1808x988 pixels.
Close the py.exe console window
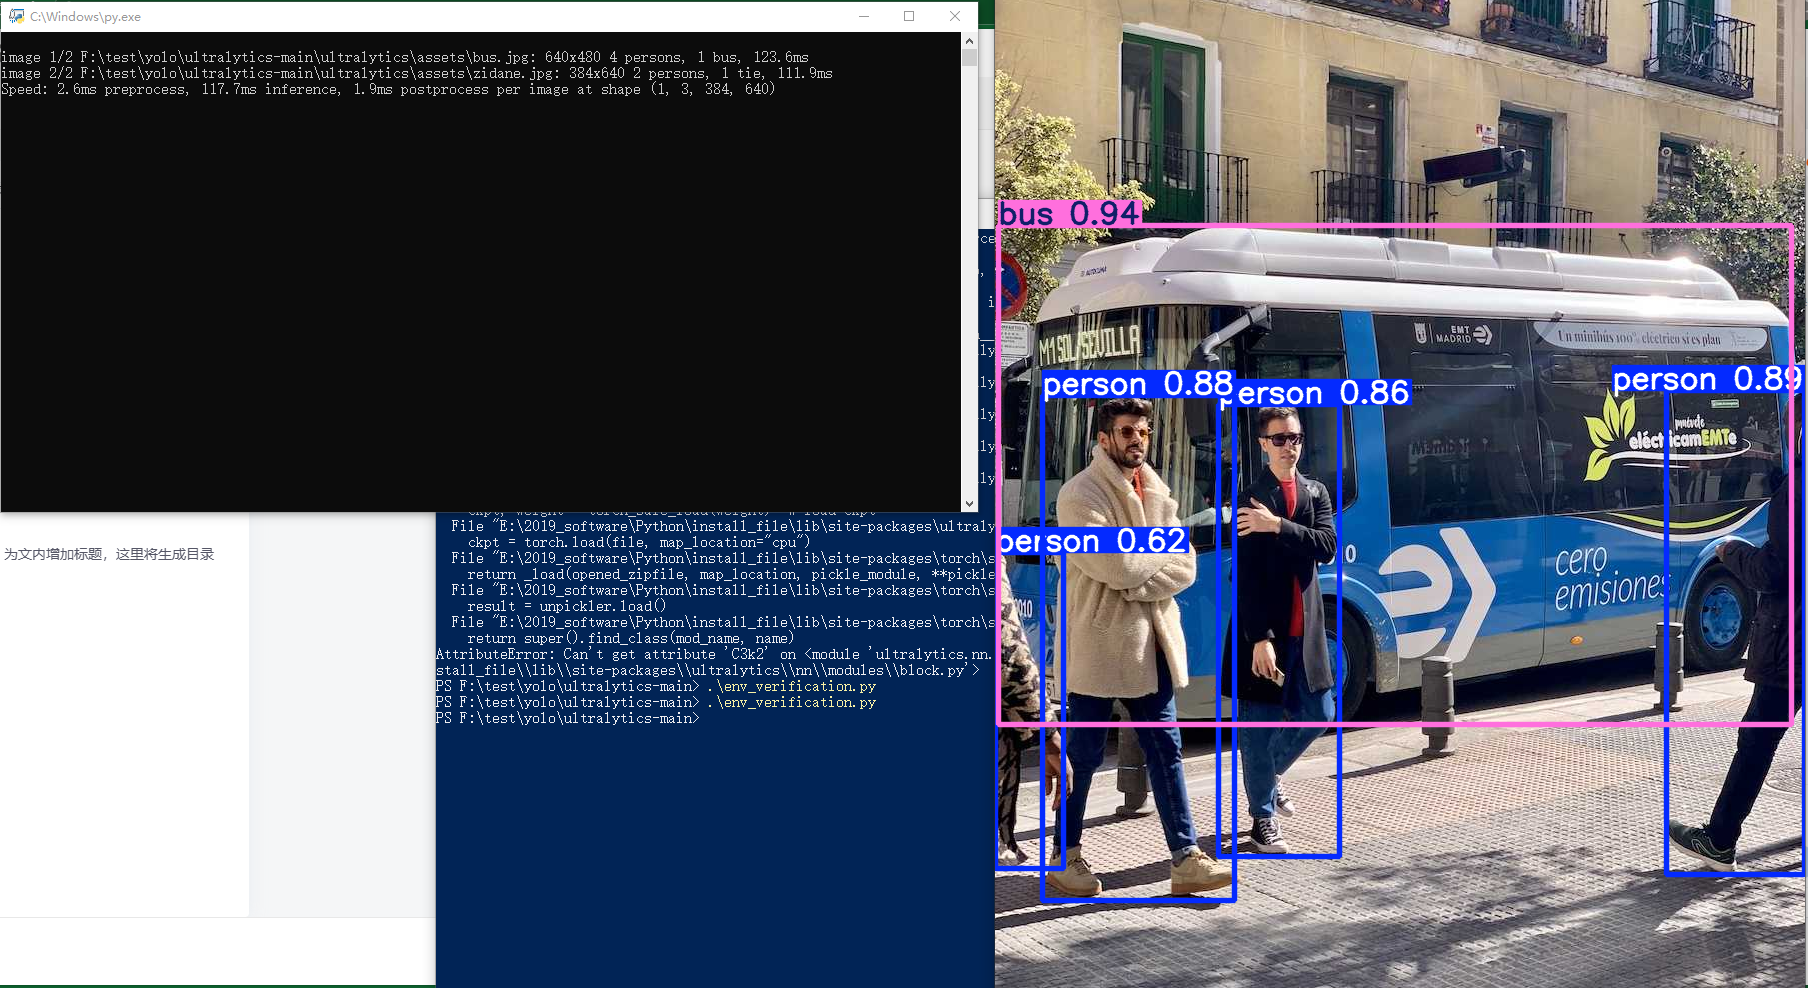[x=955, y=16]
